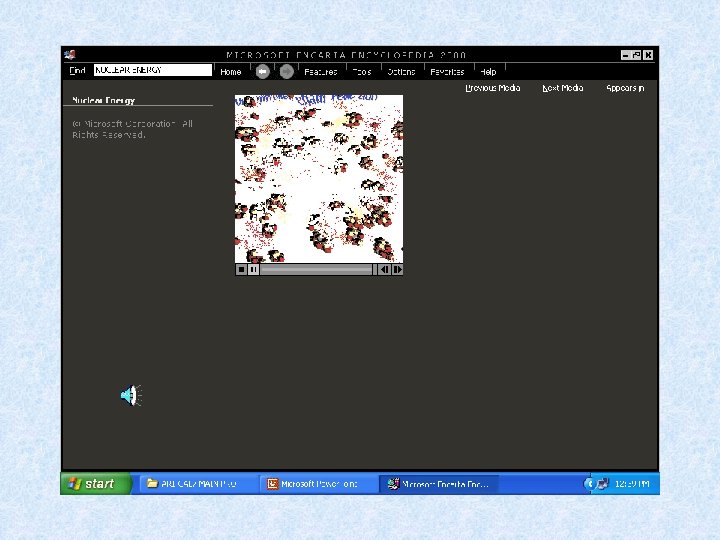
Task: Open the Tools menu
Action: pos(362,72)
